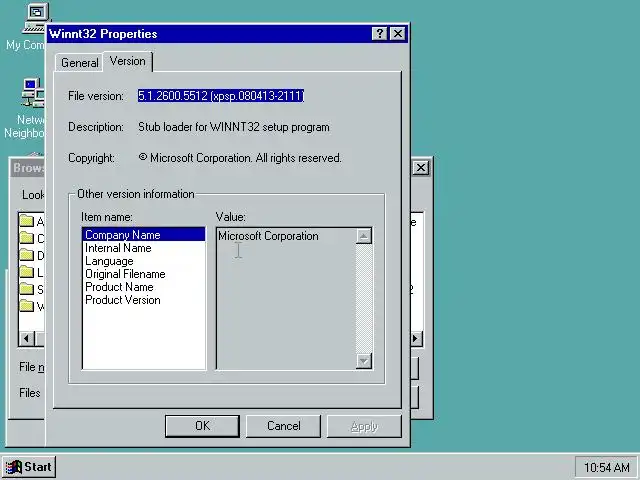Click the Windows logo on Start button

pos(13,467)
